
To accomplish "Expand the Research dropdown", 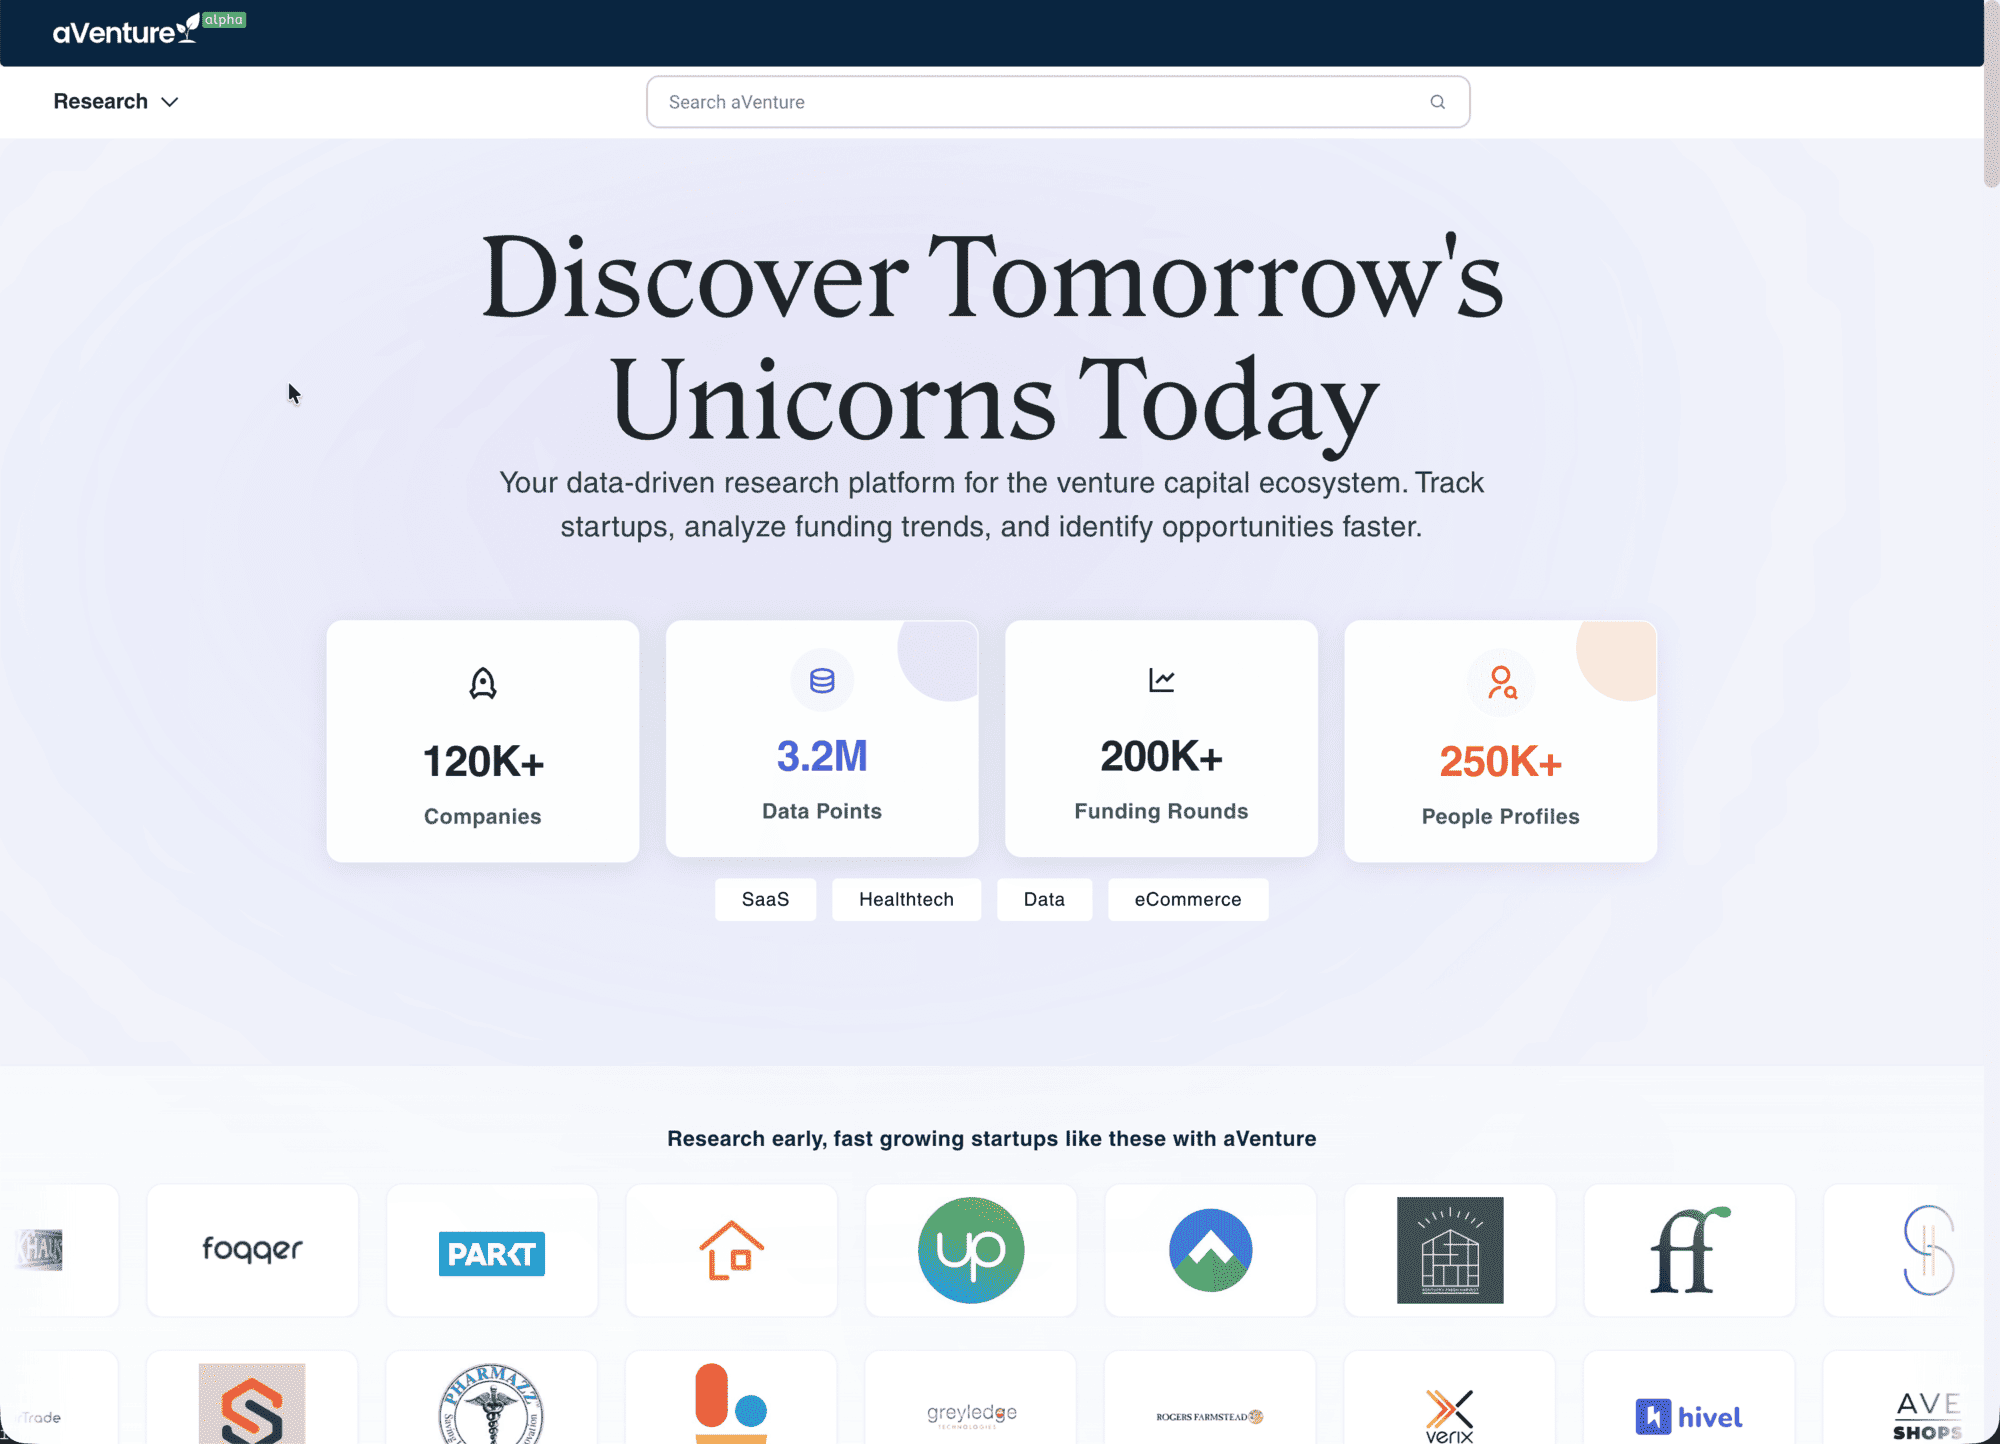I will pyautogui.click(x=115, y=101).
